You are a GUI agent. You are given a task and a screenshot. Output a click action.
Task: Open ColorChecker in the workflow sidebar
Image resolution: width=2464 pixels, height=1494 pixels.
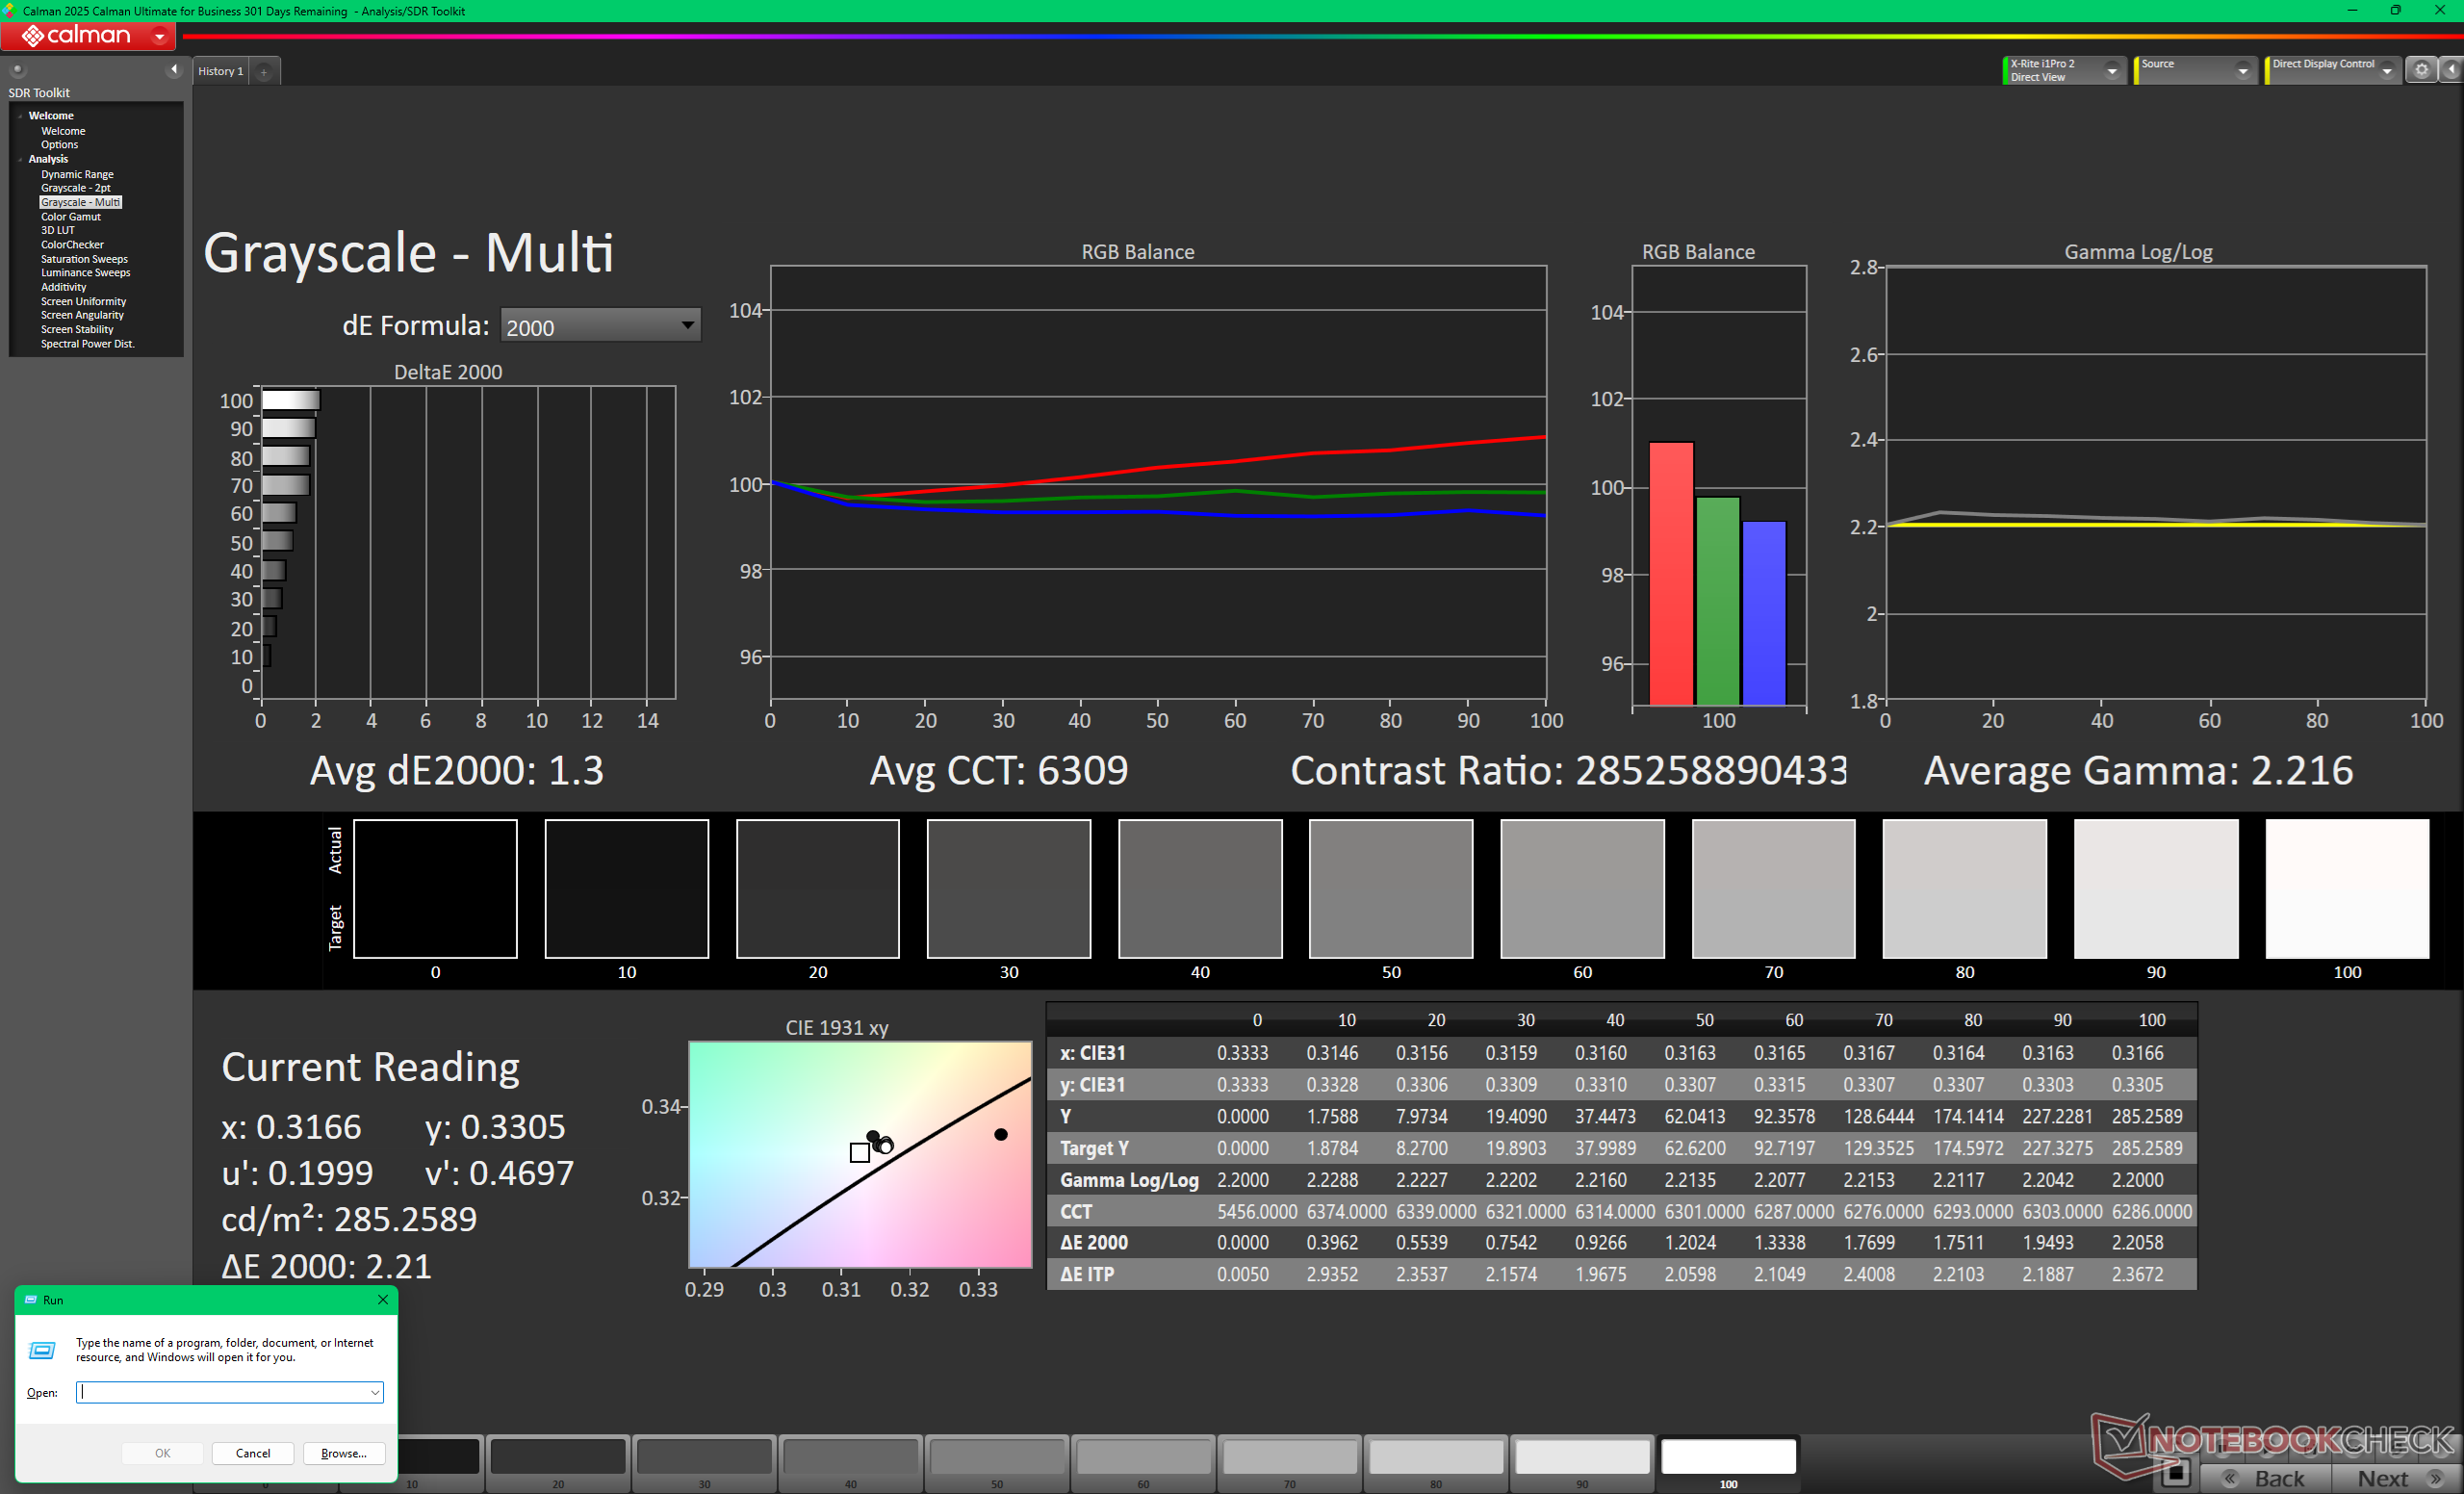[72, 245]
